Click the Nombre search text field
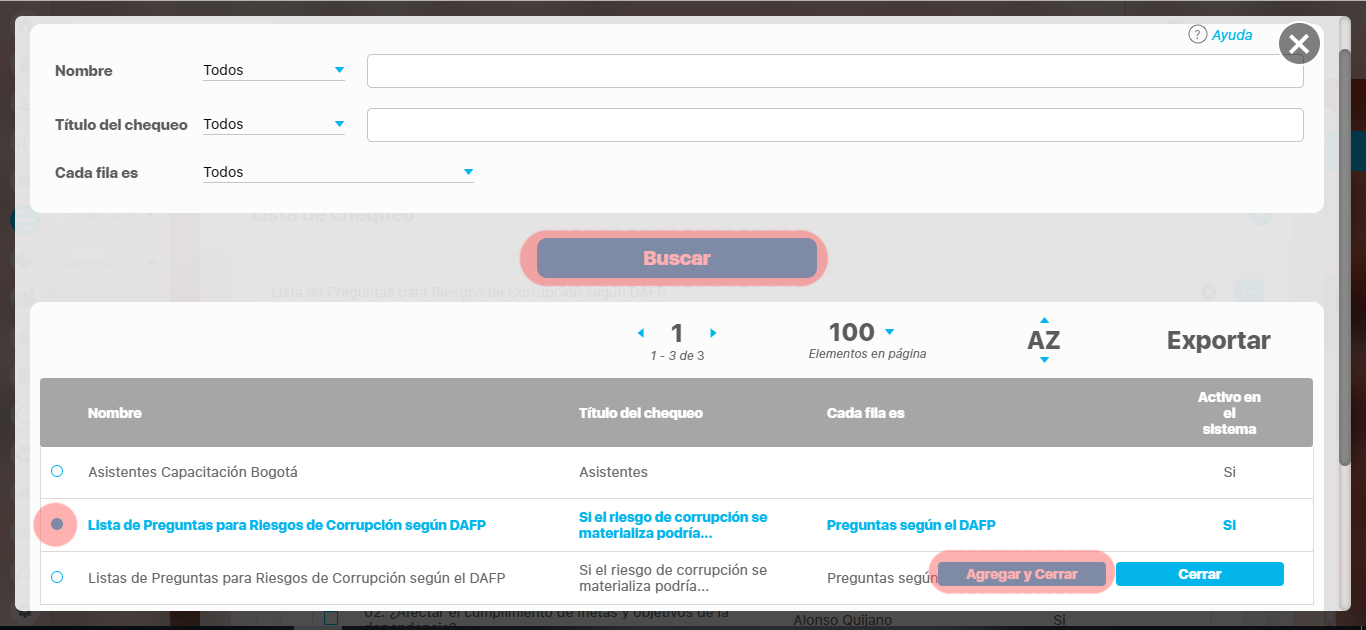Image resolution: width=1366 pixels, height=630 pixels. 835,71
